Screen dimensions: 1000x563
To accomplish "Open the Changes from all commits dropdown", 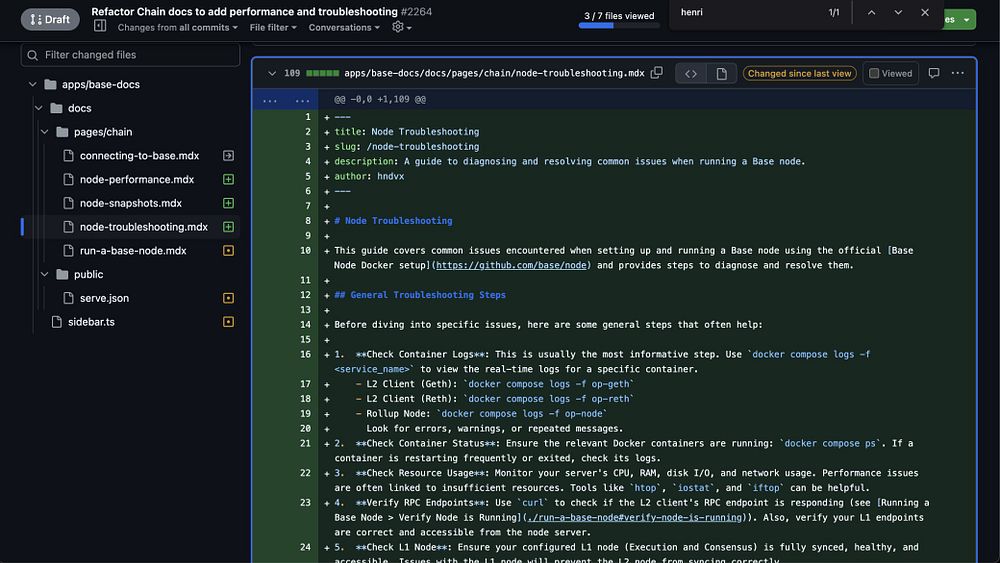I will 176,28.
